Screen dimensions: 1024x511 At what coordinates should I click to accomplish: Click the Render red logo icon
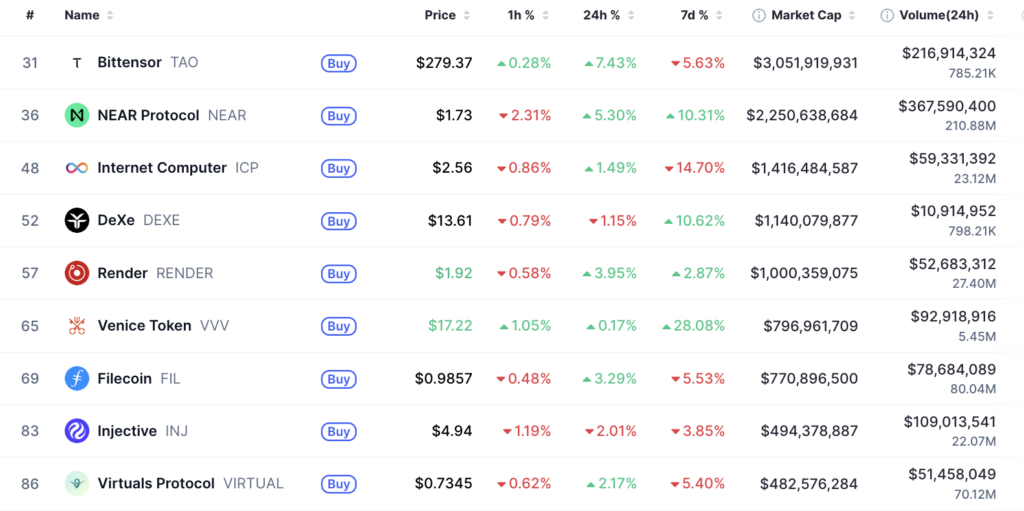pos(77,273)
